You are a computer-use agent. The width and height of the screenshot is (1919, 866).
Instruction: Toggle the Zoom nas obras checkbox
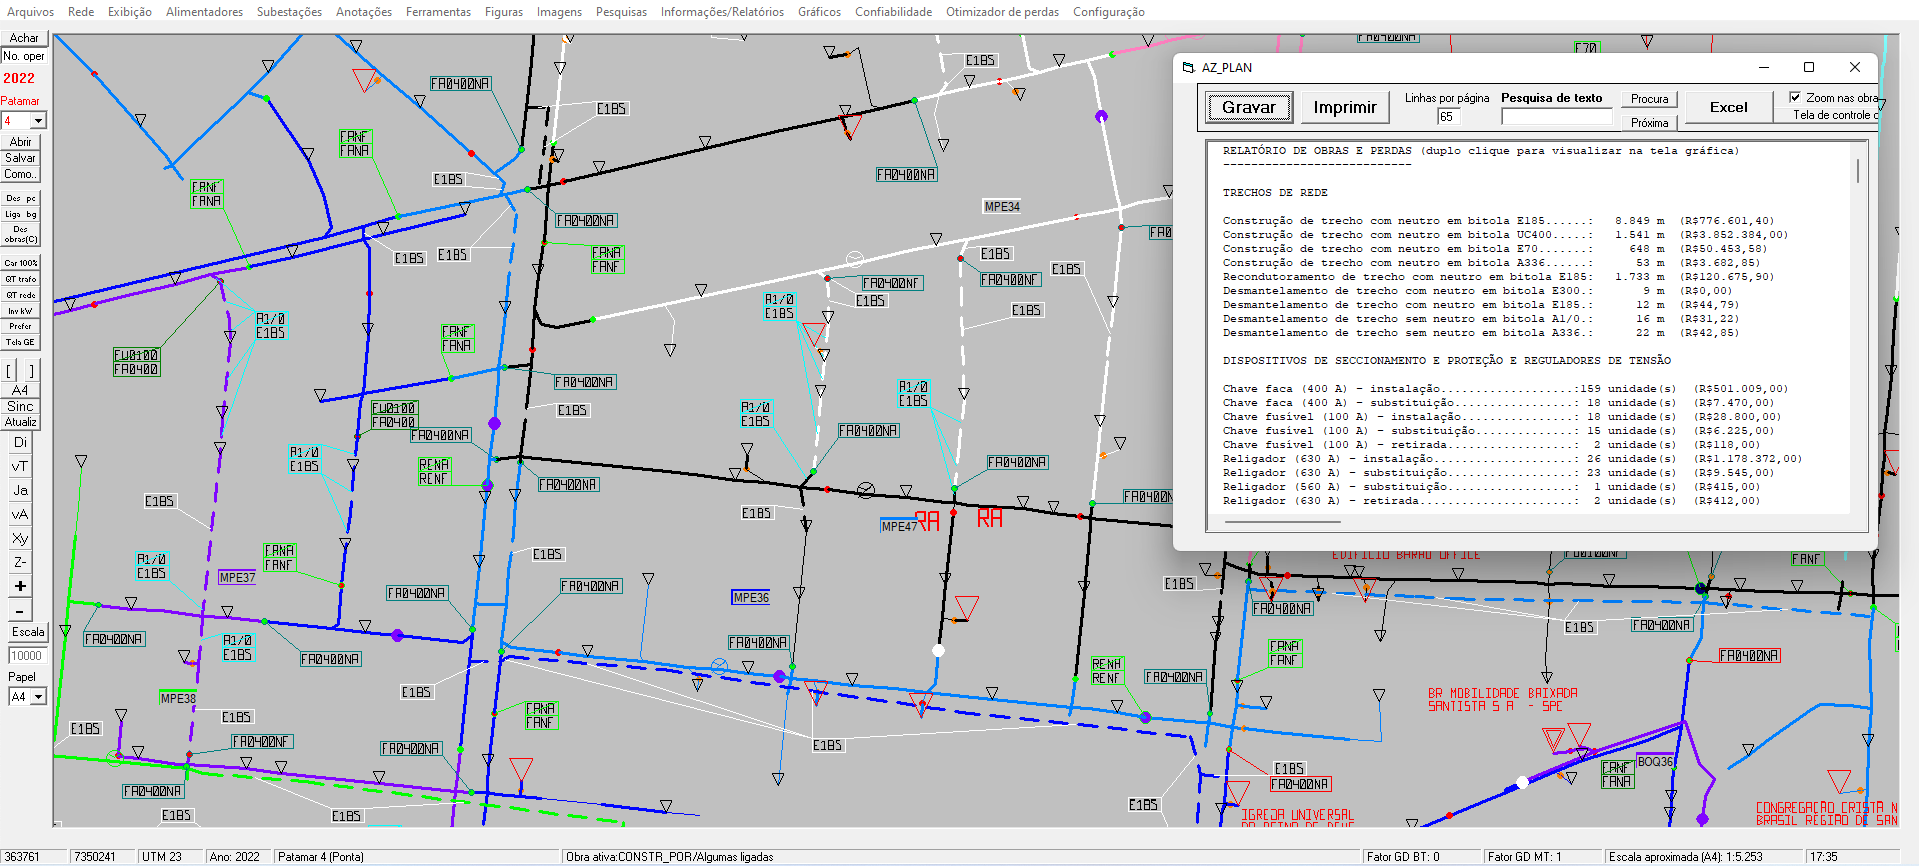[x=1795, y=97]
